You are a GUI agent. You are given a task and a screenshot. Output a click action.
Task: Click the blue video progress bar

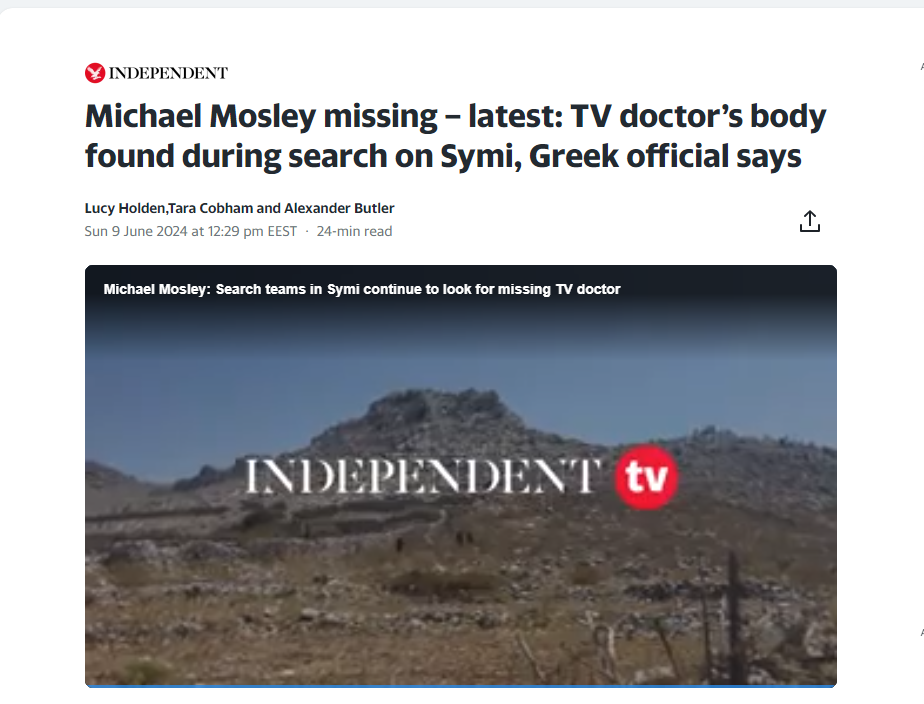pyautogui.click(x=461, y=686)
